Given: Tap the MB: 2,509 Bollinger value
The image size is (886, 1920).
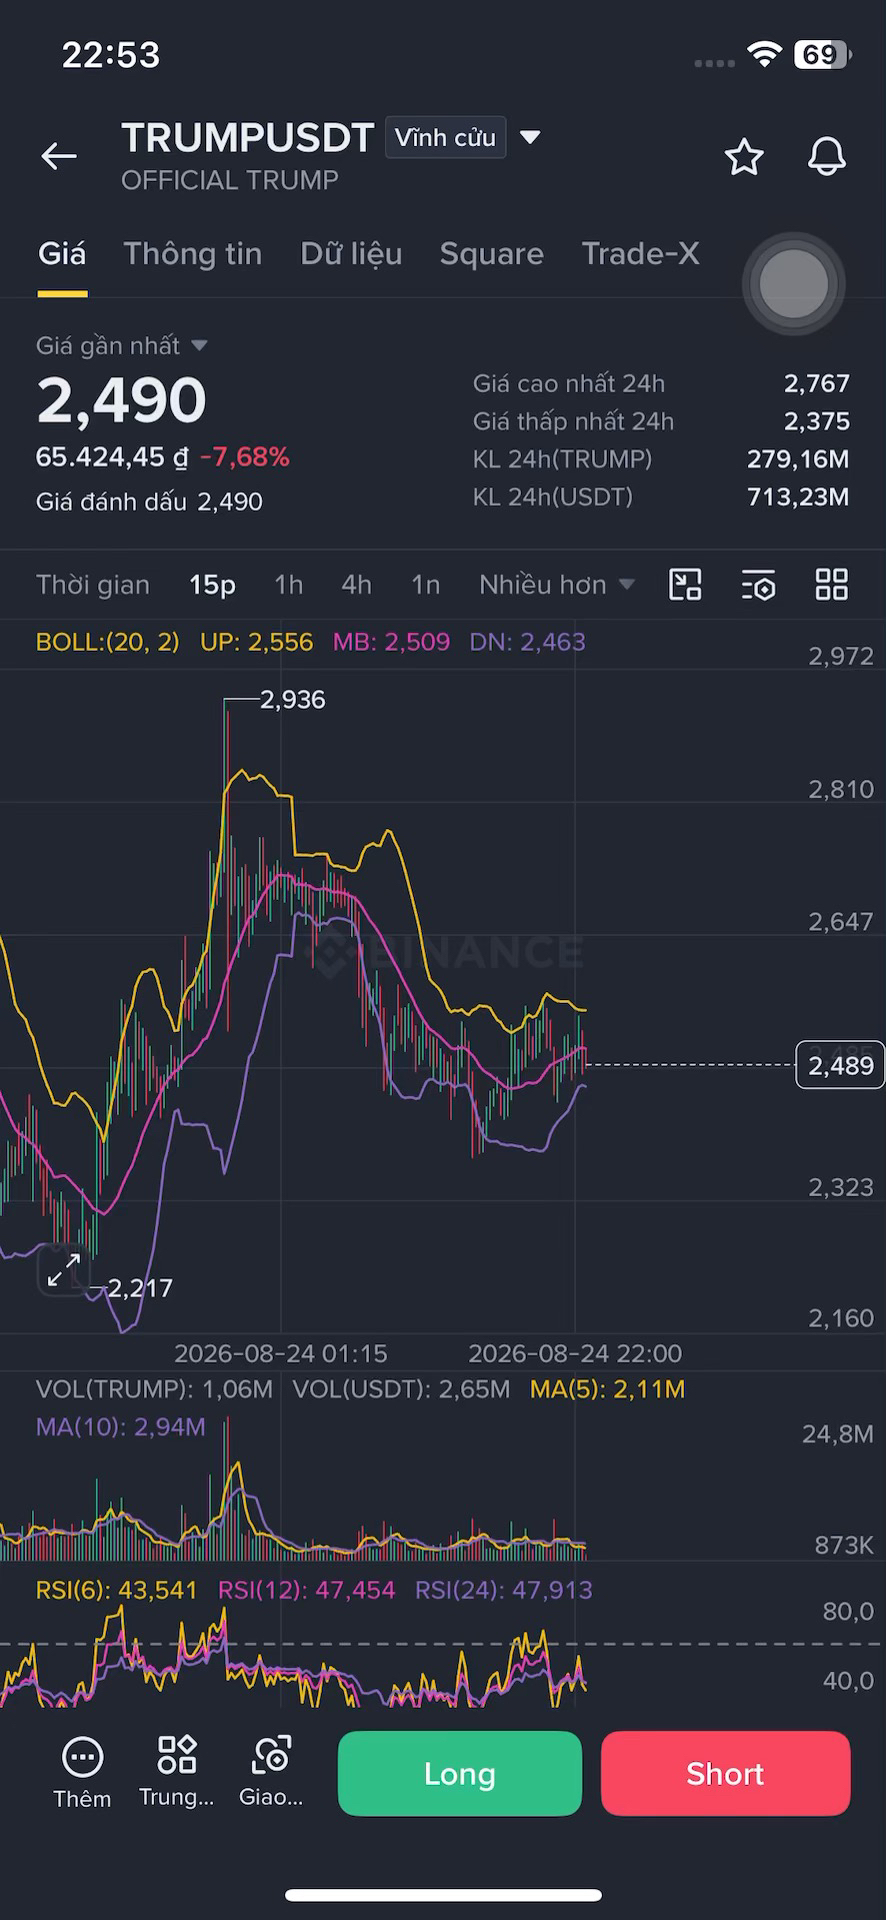Looking at the screenshot, I should tap(391, 642).
